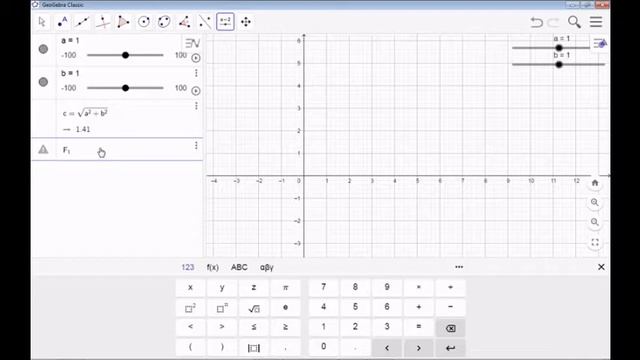Toggle the Graphics view style bar

[x=600, y=43]
